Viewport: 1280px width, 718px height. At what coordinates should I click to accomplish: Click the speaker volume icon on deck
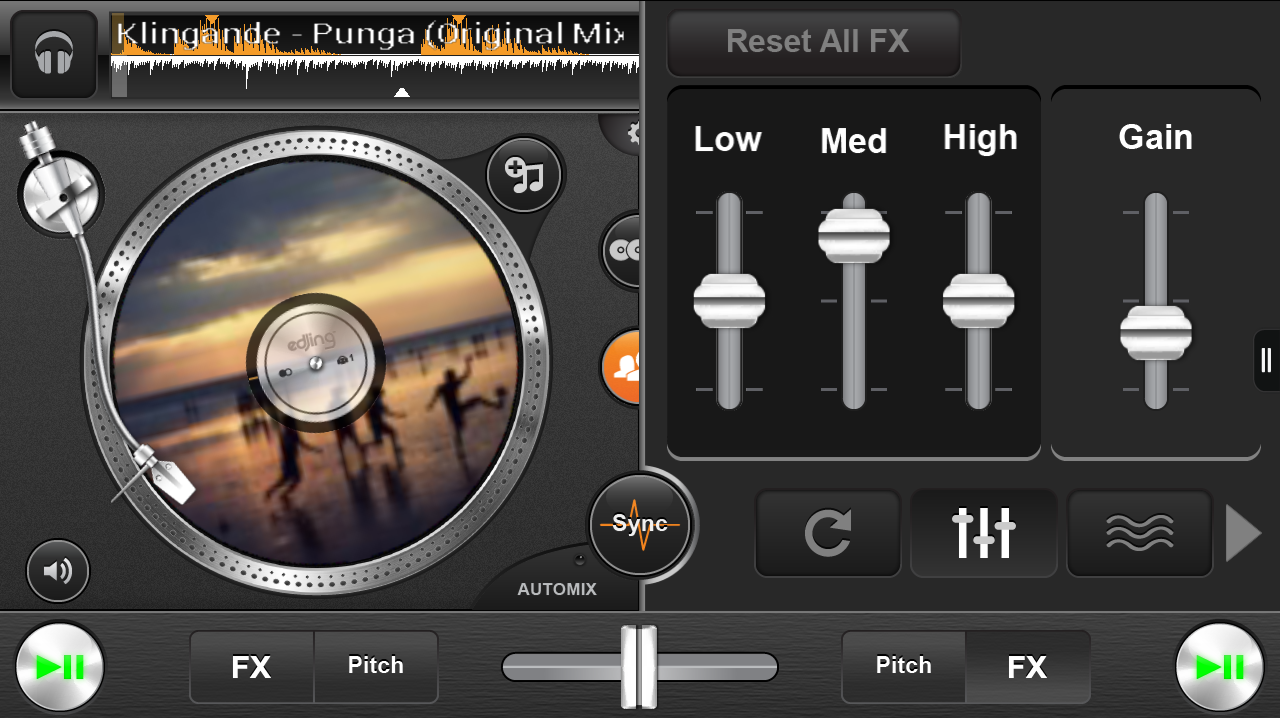pyautogui.click(x=58, y=571)
